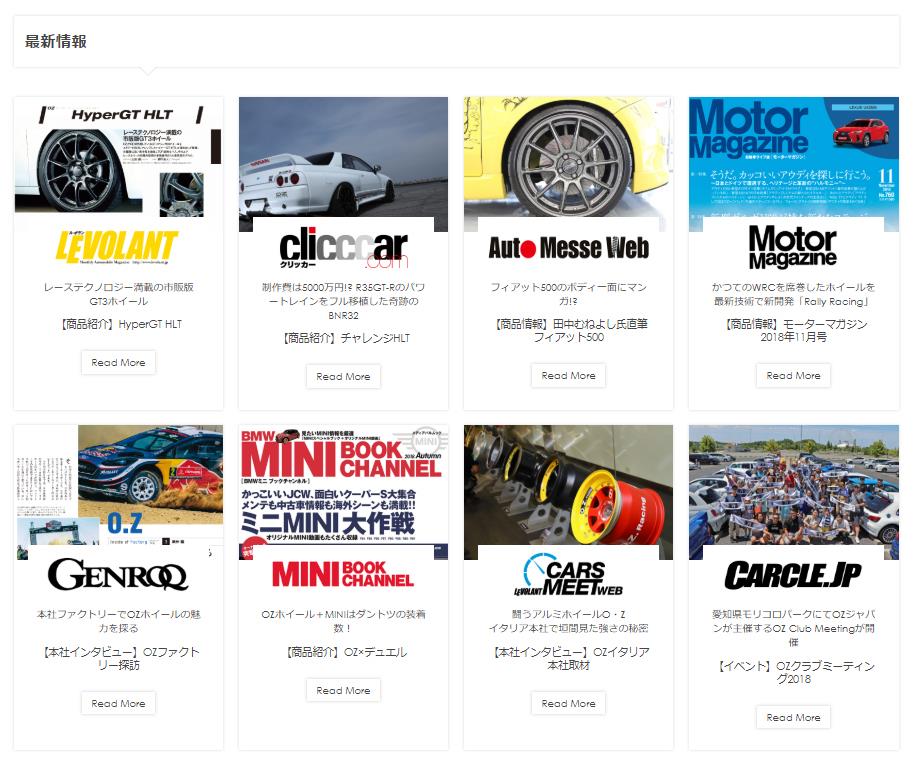
Task: Click the CARCLE.JP logo
Action: (x=793, y=575)
